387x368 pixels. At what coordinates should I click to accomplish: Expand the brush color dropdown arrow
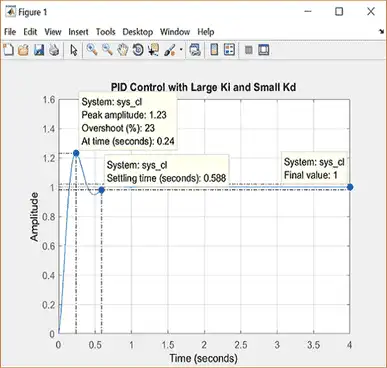[x=181, y=50]
